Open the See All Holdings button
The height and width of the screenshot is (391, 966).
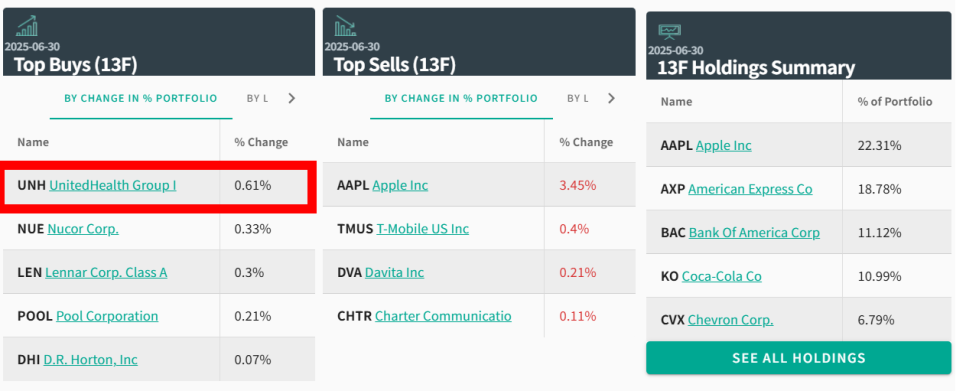[798, 358]
